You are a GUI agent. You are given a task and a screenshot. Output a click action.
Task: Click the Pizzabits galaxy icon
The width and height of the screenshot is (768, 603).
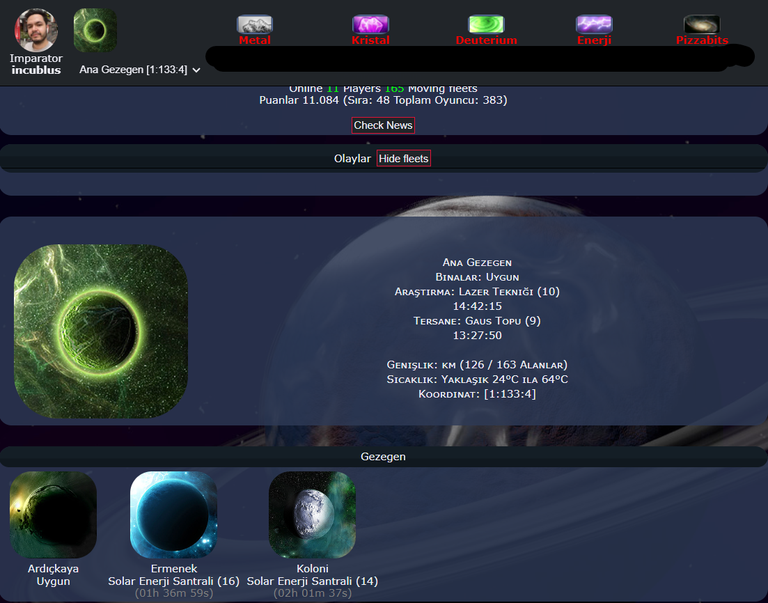click(x=701, y=24)
